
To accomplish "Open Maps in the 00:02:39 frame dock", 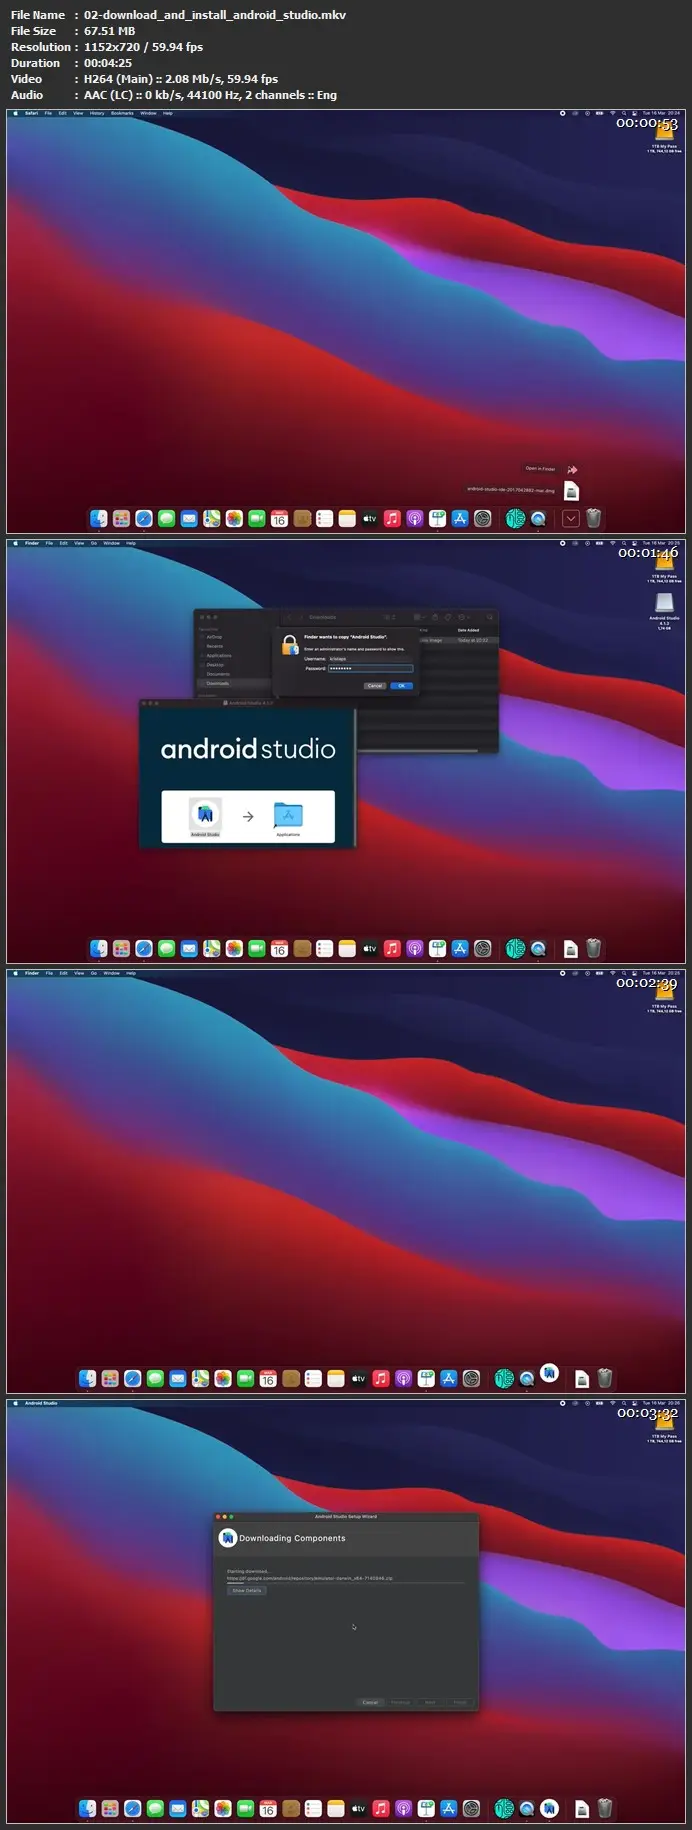I will pyautogui.click(x=200, y=1378).
